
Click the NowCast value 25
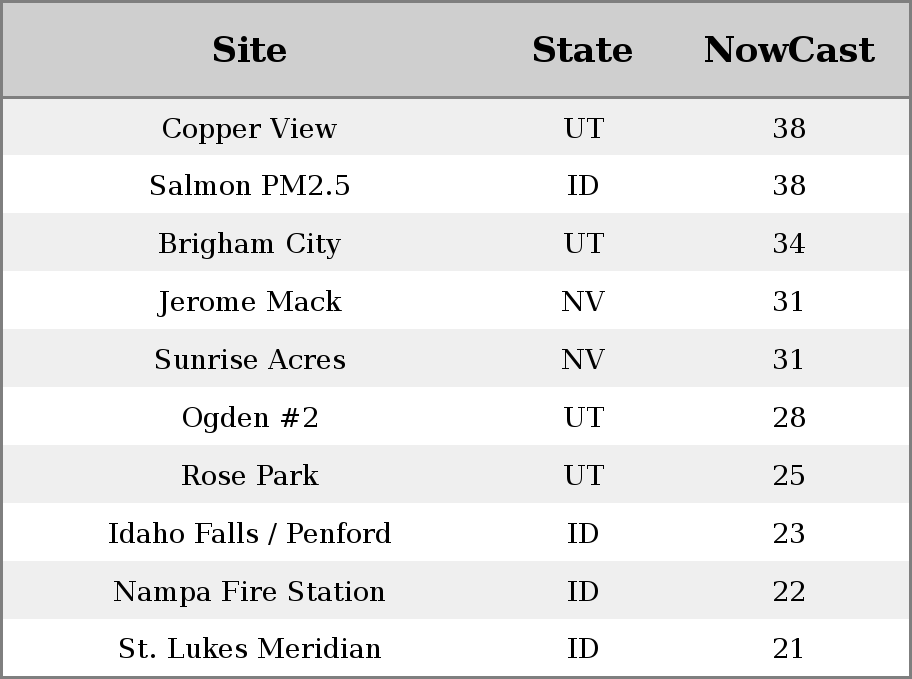(789, 475)
